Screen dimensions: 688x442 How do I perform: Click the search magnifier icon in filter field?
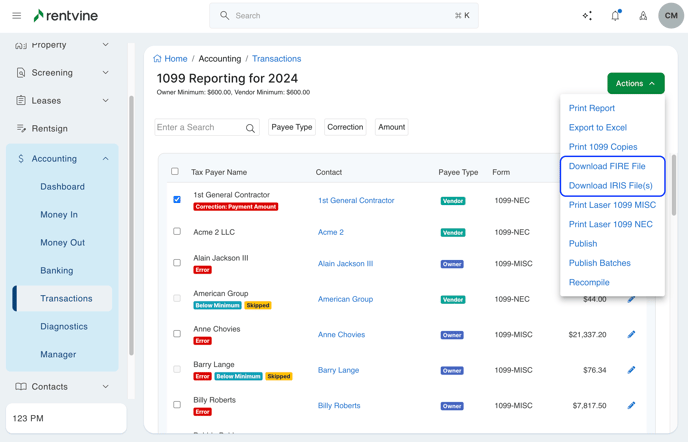250,128
